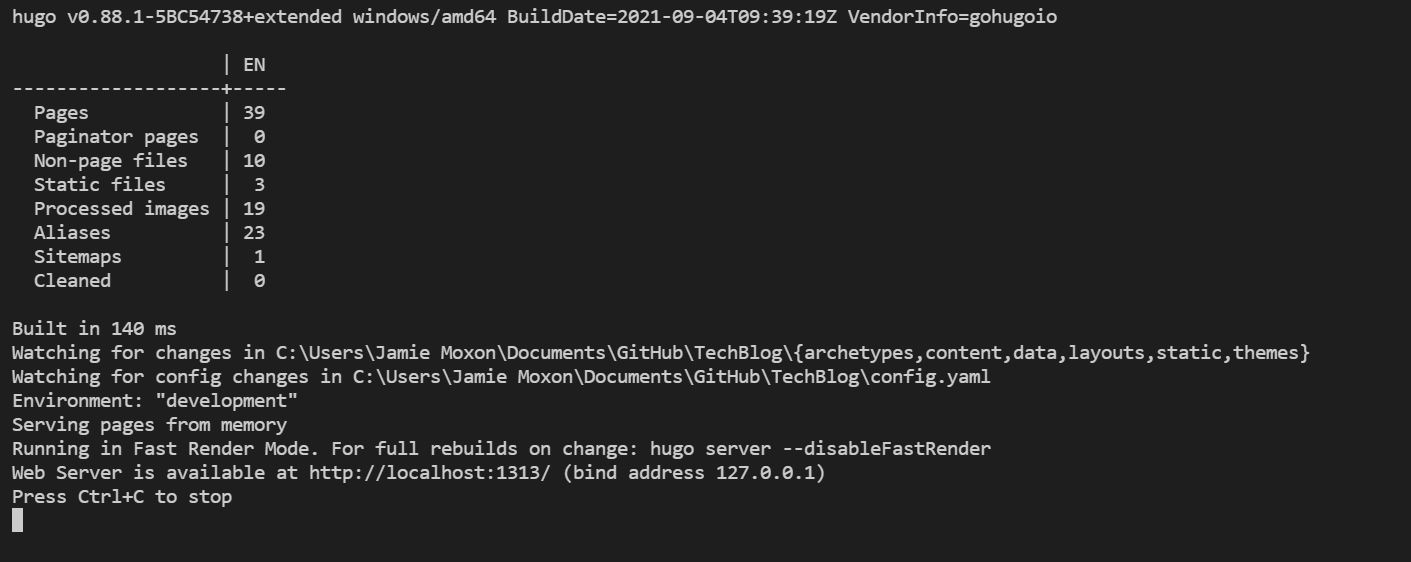Open the http://localhost:1313/ web server link
The width and height of the screenshot is (1411, 562).
click(429, 473)
